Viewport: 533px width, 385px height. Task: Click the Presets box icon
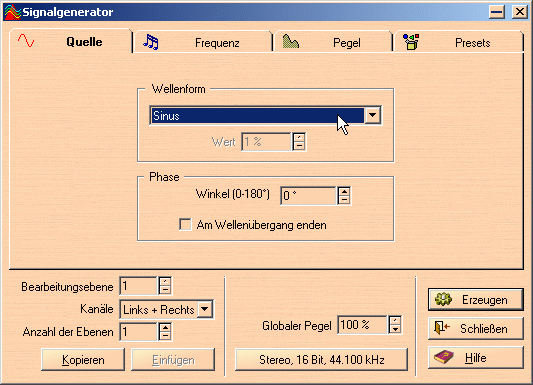click(411, 42)
